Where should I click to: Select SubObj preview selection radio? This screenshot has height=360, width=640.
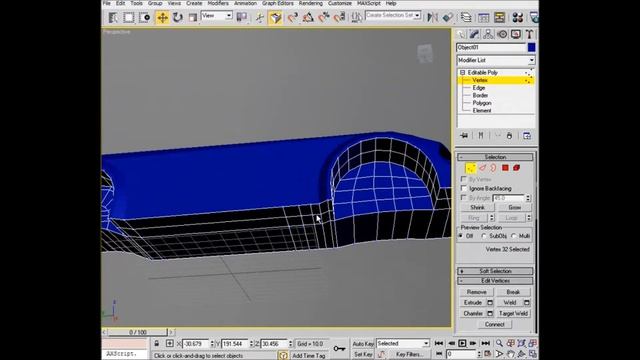484,236
